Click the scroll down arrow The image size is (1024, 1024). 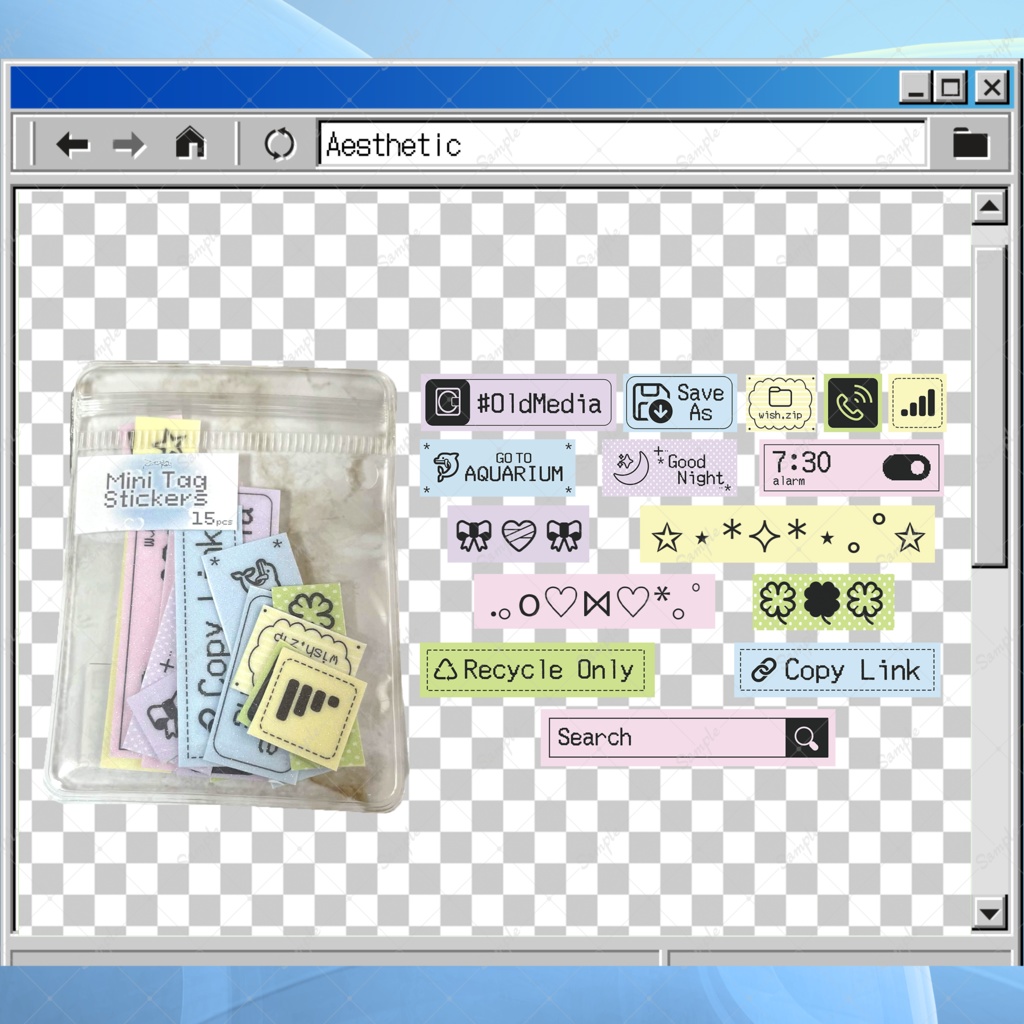point(989,912)
